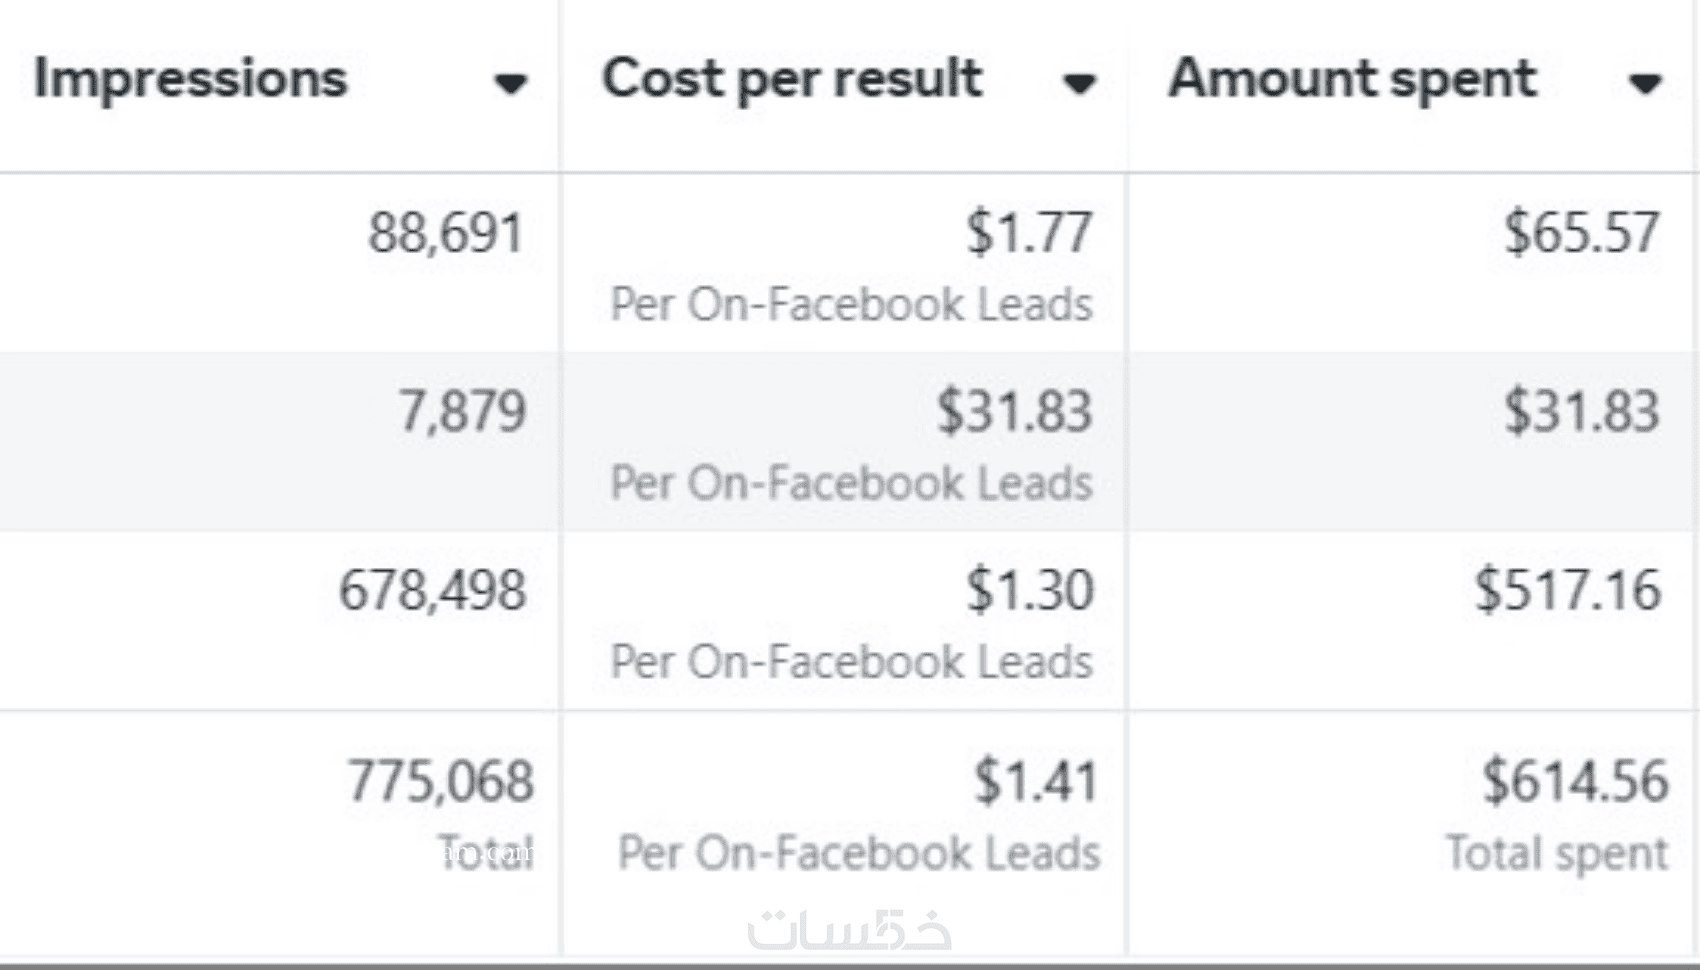Click the Amount spent column header
The width and height of the screenshot is (1700, 970).
(1352, 79)
